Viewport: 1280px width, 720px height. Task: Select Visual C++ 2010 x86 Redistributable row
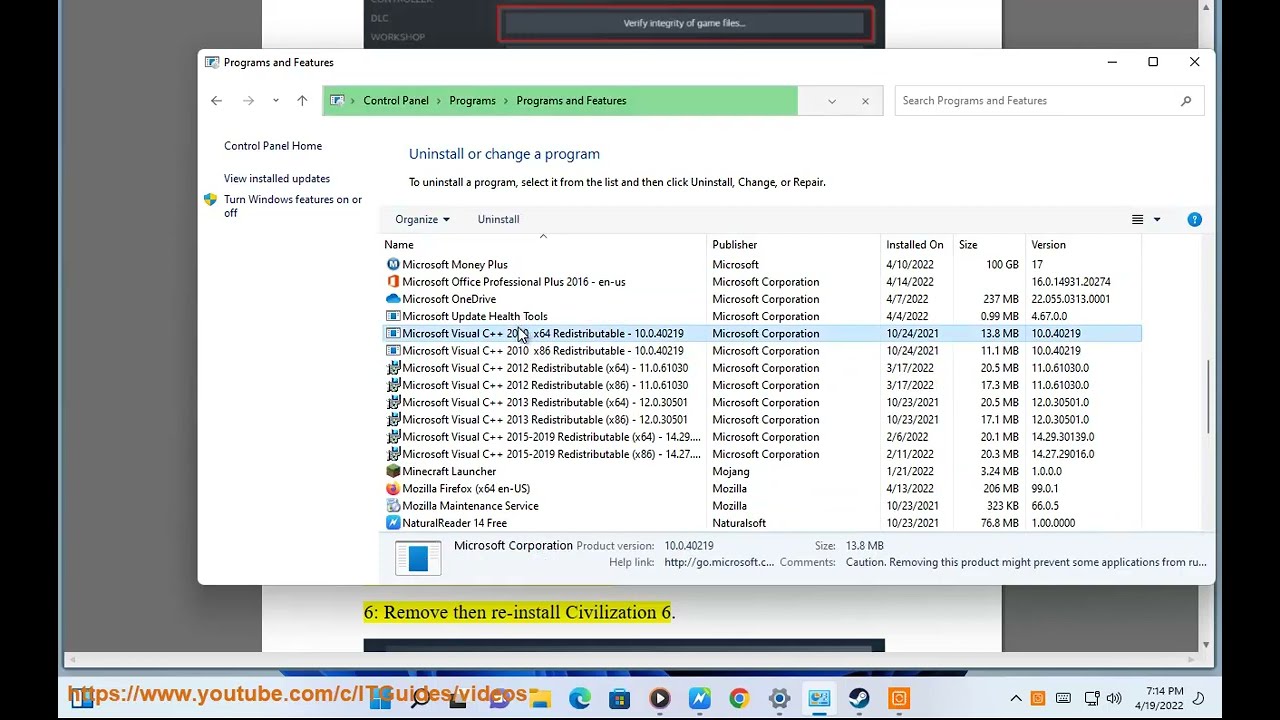coord(762,351)
